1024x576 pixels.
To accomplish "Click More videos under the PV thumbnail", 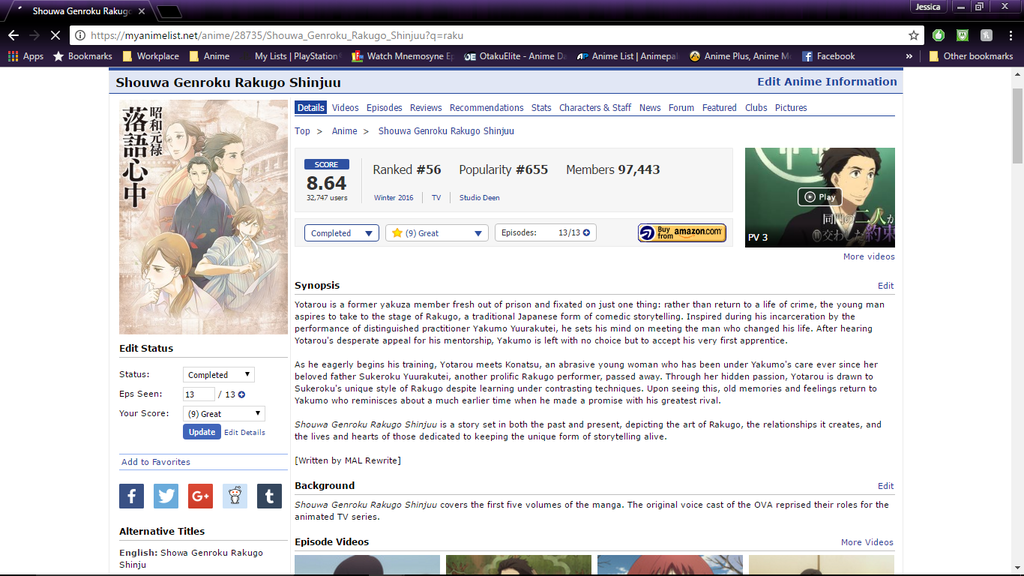I will [x=869, y=257].
